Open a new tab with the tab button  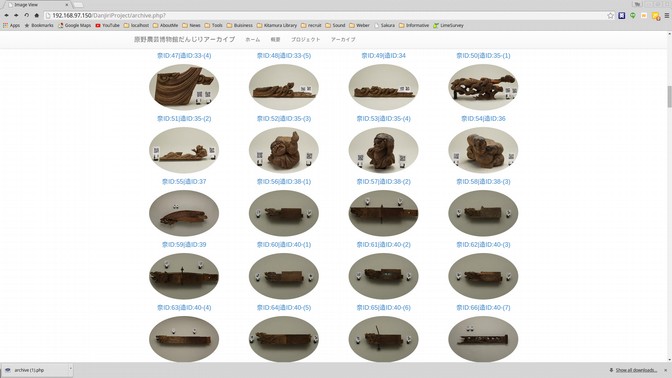[x=78, y=5]
